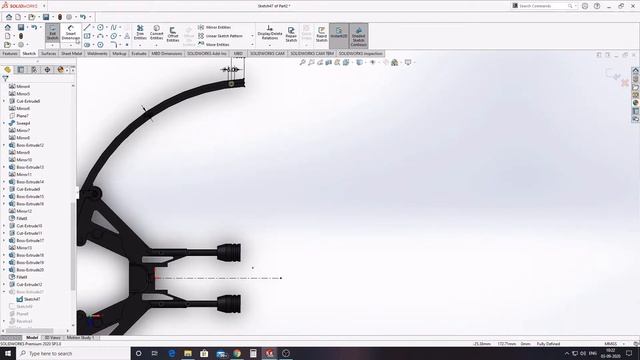Select the Spline sketch tool

click(x=114, y=27)
